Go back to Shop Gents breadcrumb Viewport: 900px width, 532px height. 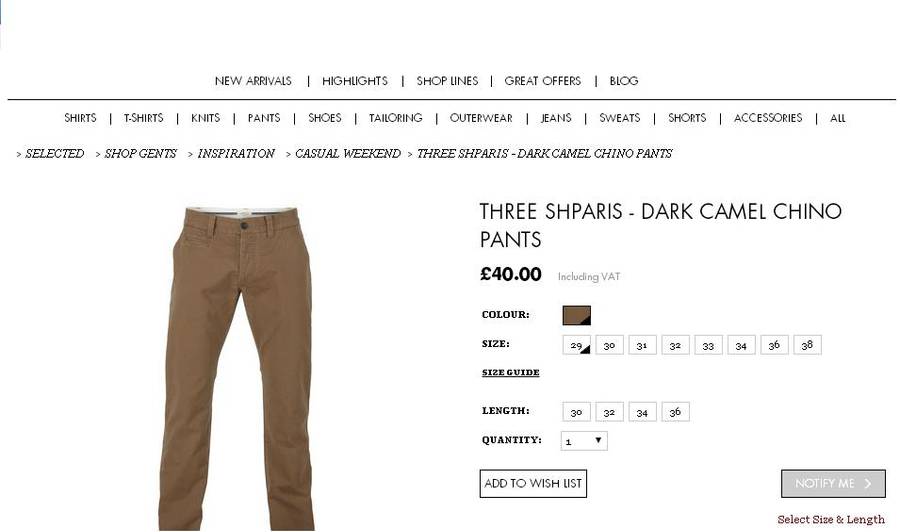tap(141, 154)
